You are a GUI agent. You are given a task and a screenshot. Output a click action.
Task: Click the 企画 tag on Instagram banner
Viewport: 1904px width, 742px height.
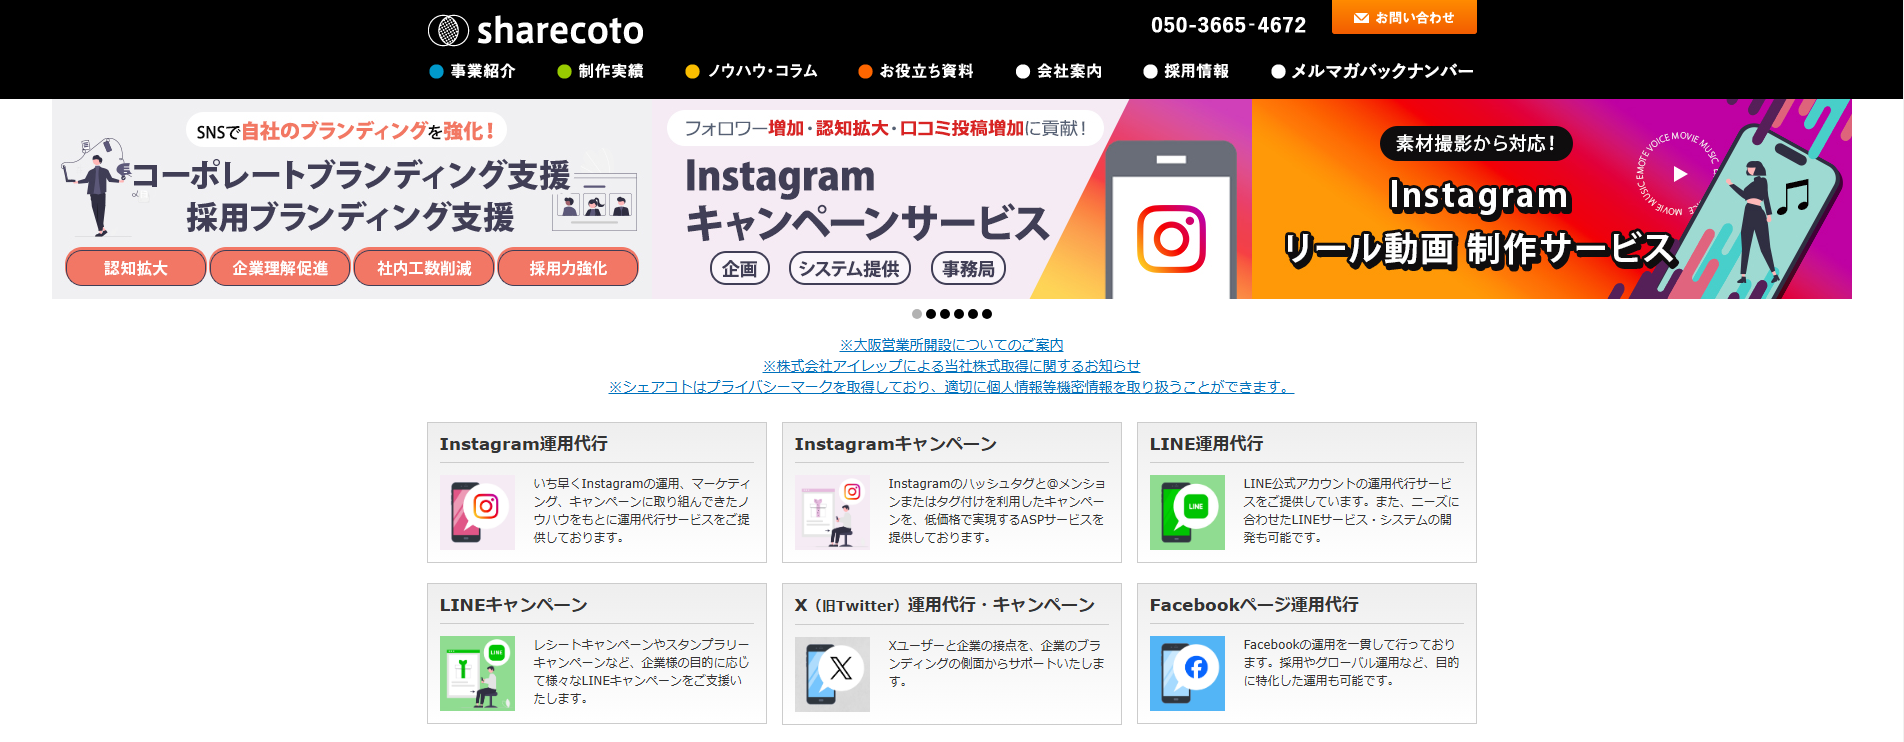click(740, 269)
